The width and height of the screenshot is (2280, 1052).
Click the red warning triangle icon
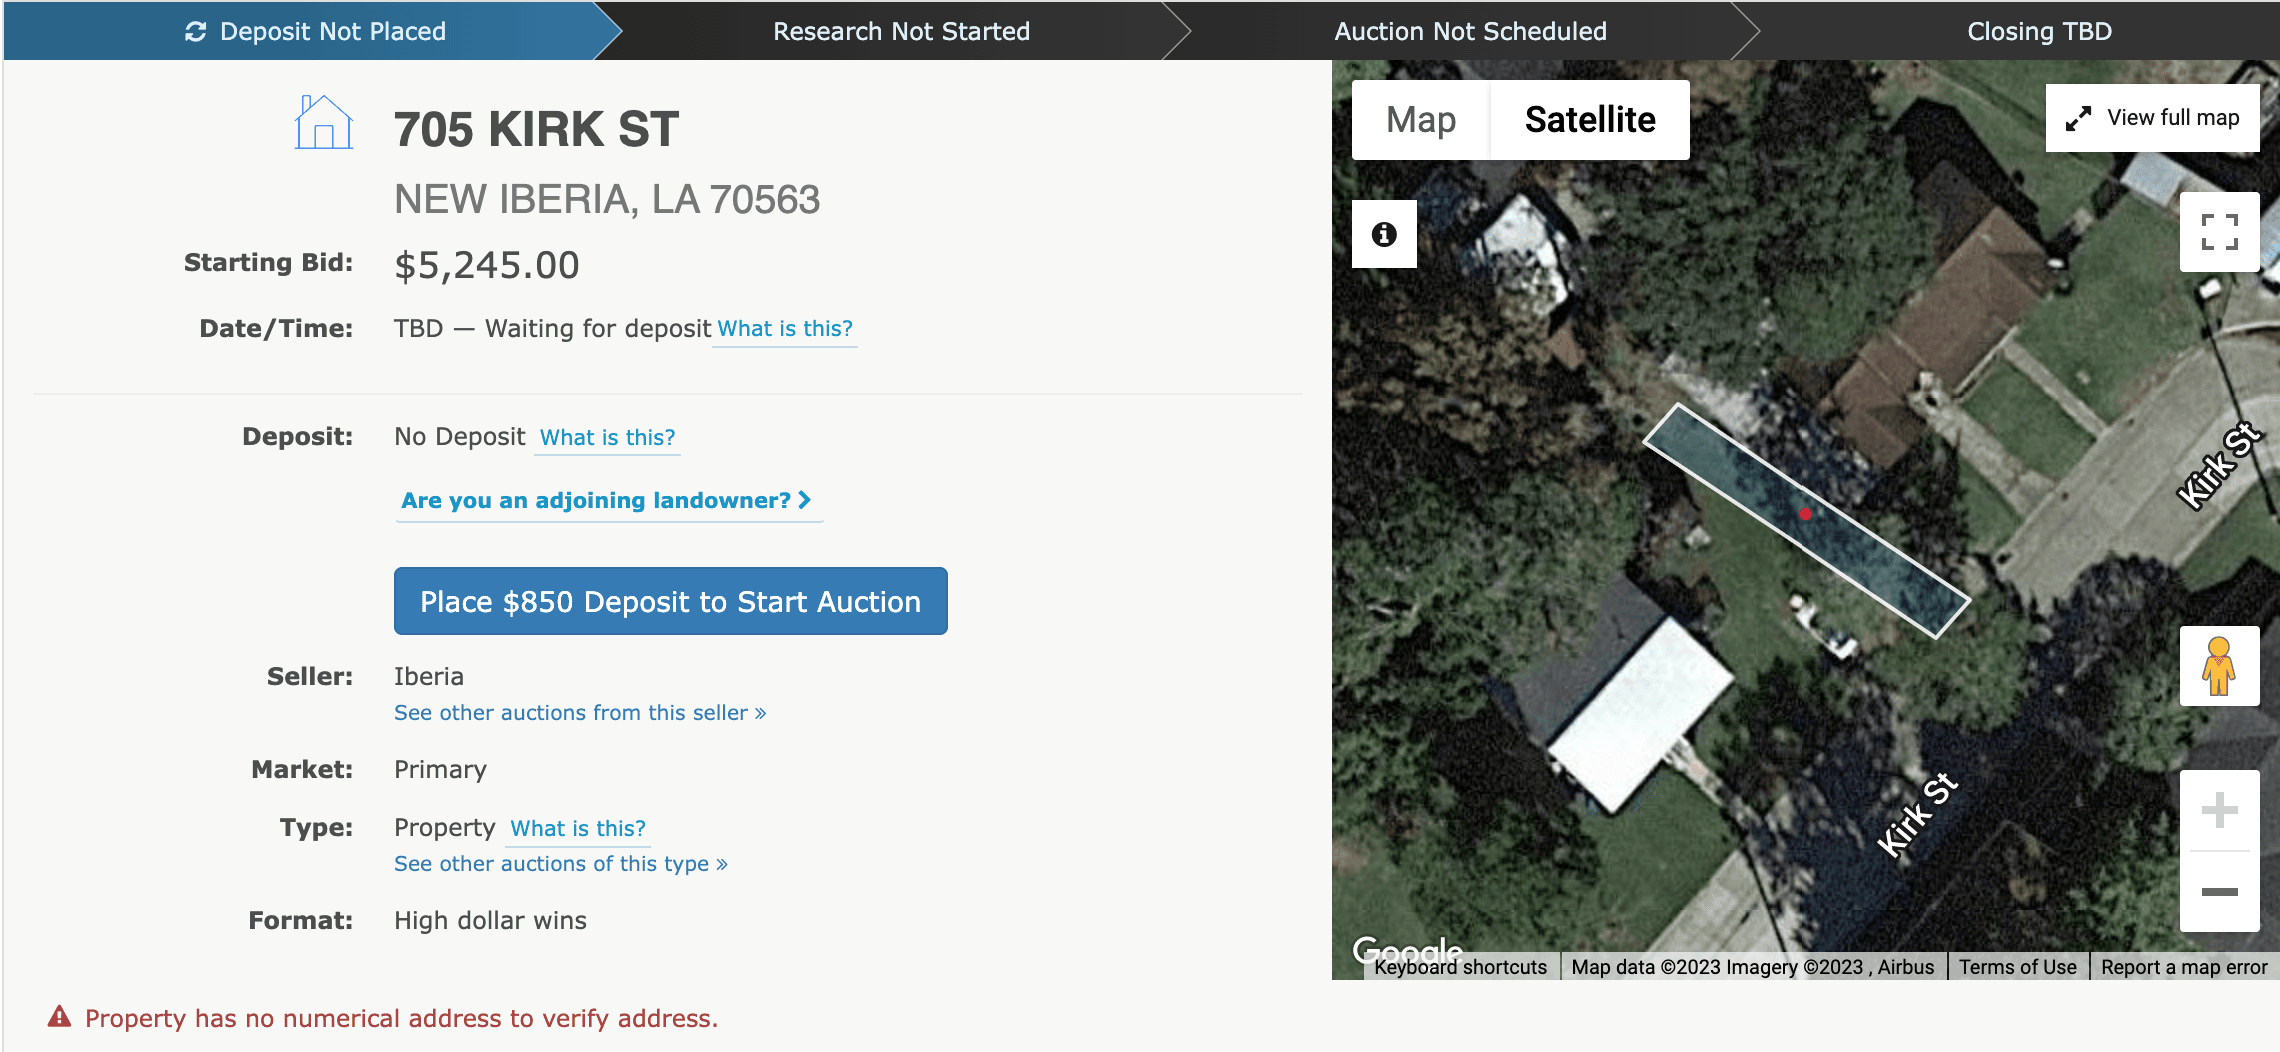[x=60, y=1017]
